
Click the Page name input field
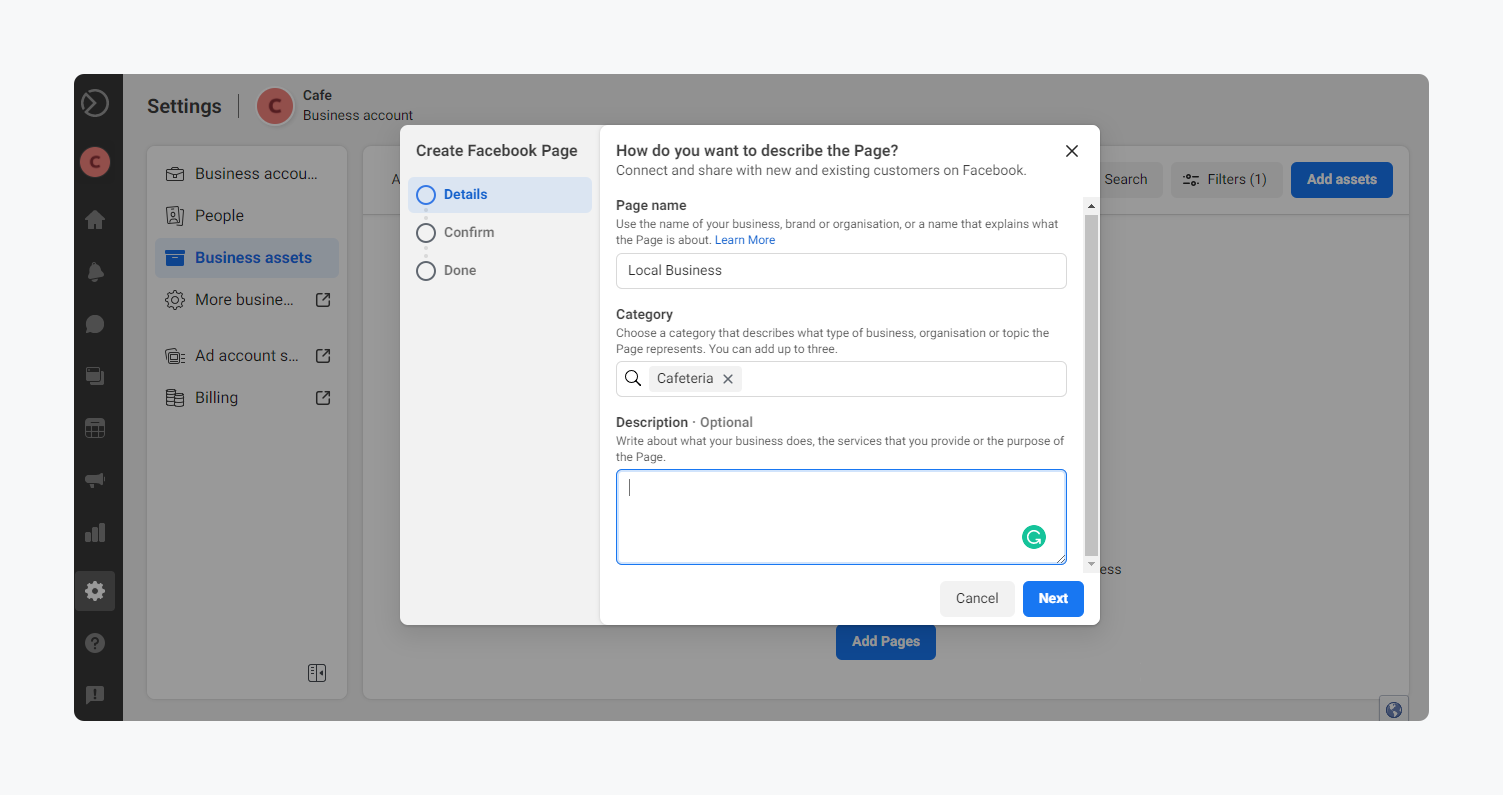click(841, 271)
